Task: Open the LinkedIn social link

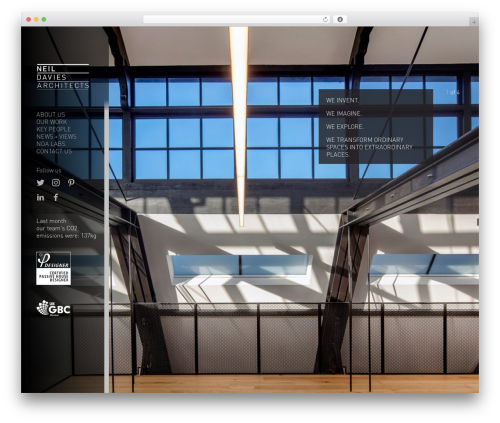Action: pos(40,198)
